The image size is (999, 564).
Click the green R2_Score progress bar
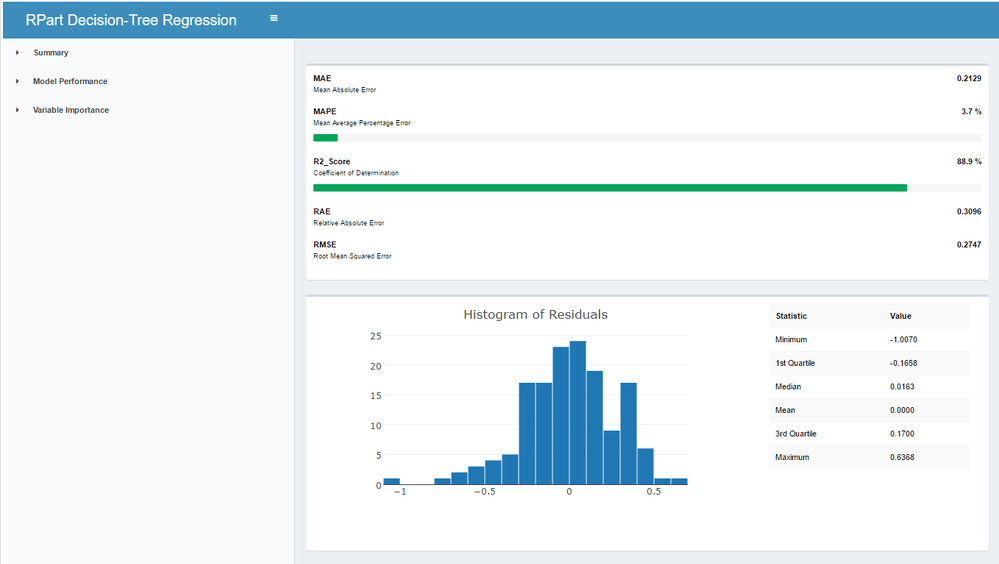tap(610, 188)
